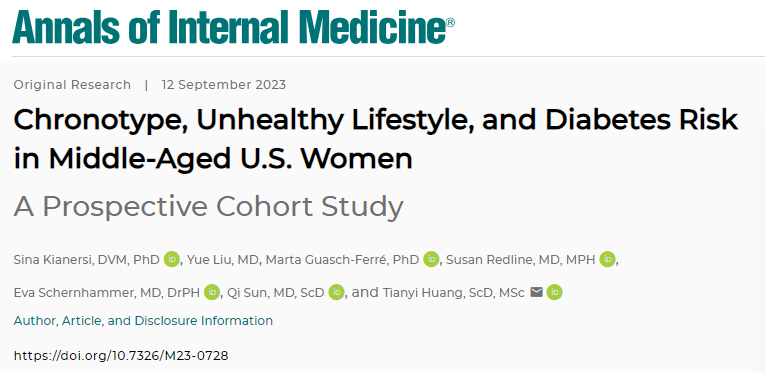This screenshot has height=372, width=765.
Task: Click the 12 September 2023 publication date
Action: (224, 84)
